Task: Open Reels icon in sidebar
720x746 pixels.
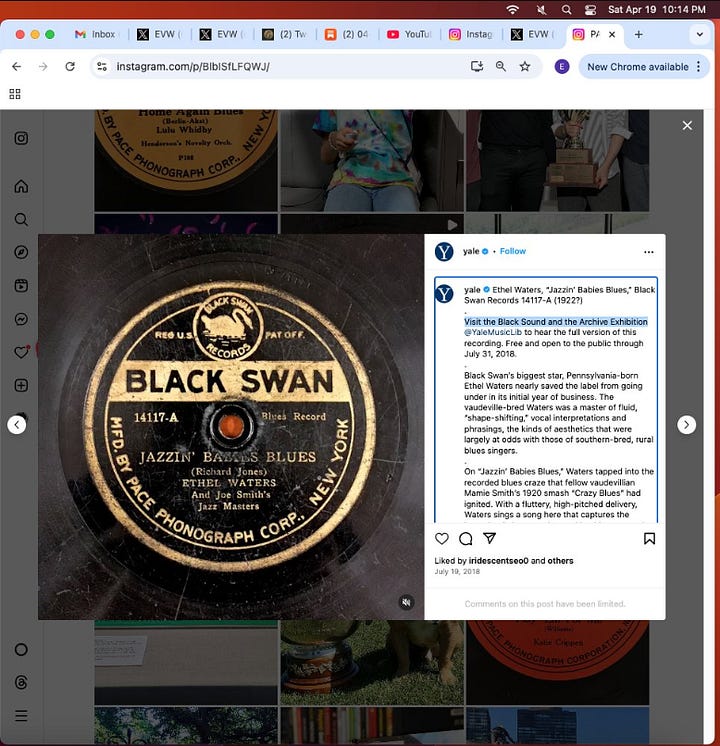Action: 21,285
